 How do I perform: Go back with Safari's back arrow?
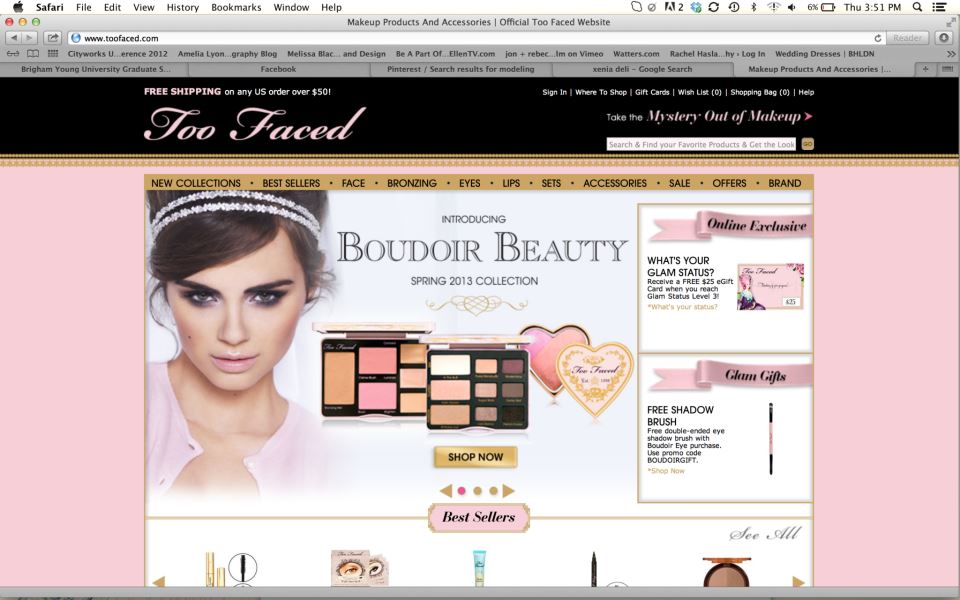(x=14, y=38)
